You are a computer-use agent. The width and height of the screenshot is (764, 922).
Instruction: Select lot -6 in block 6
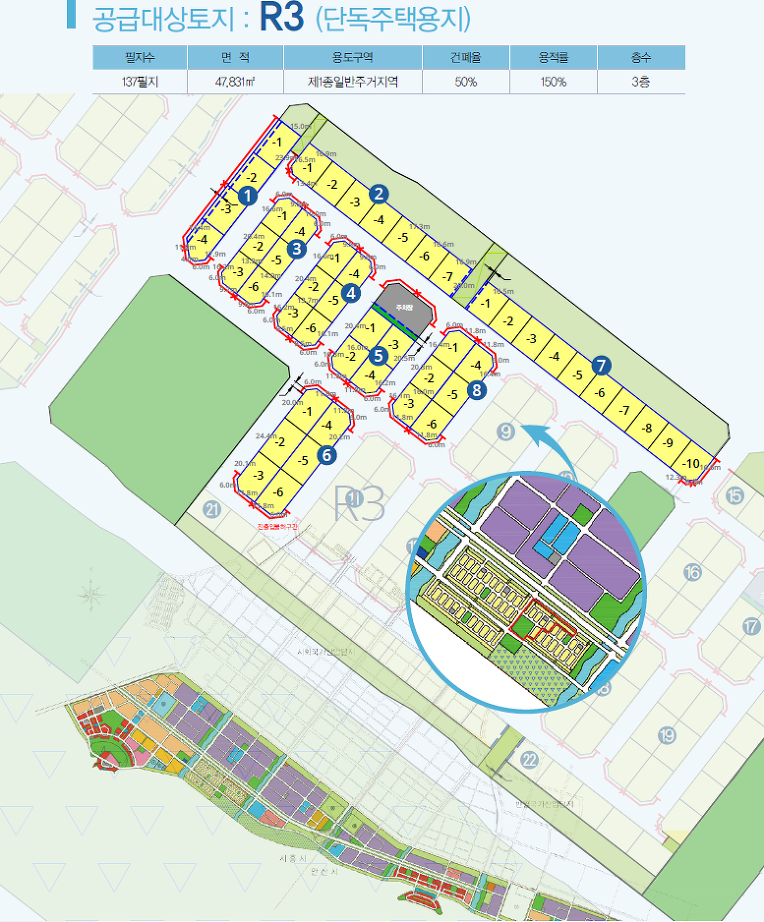click(278, 492)
